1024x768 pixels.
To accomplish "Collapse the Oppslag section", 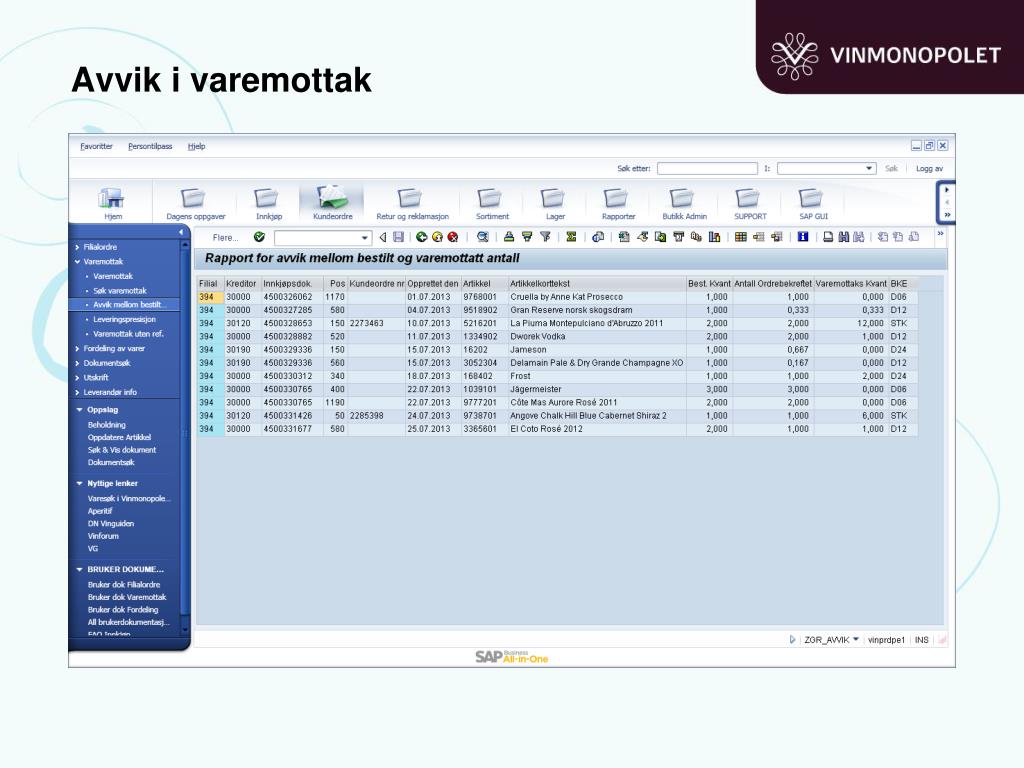I will (x=80, y=410).
